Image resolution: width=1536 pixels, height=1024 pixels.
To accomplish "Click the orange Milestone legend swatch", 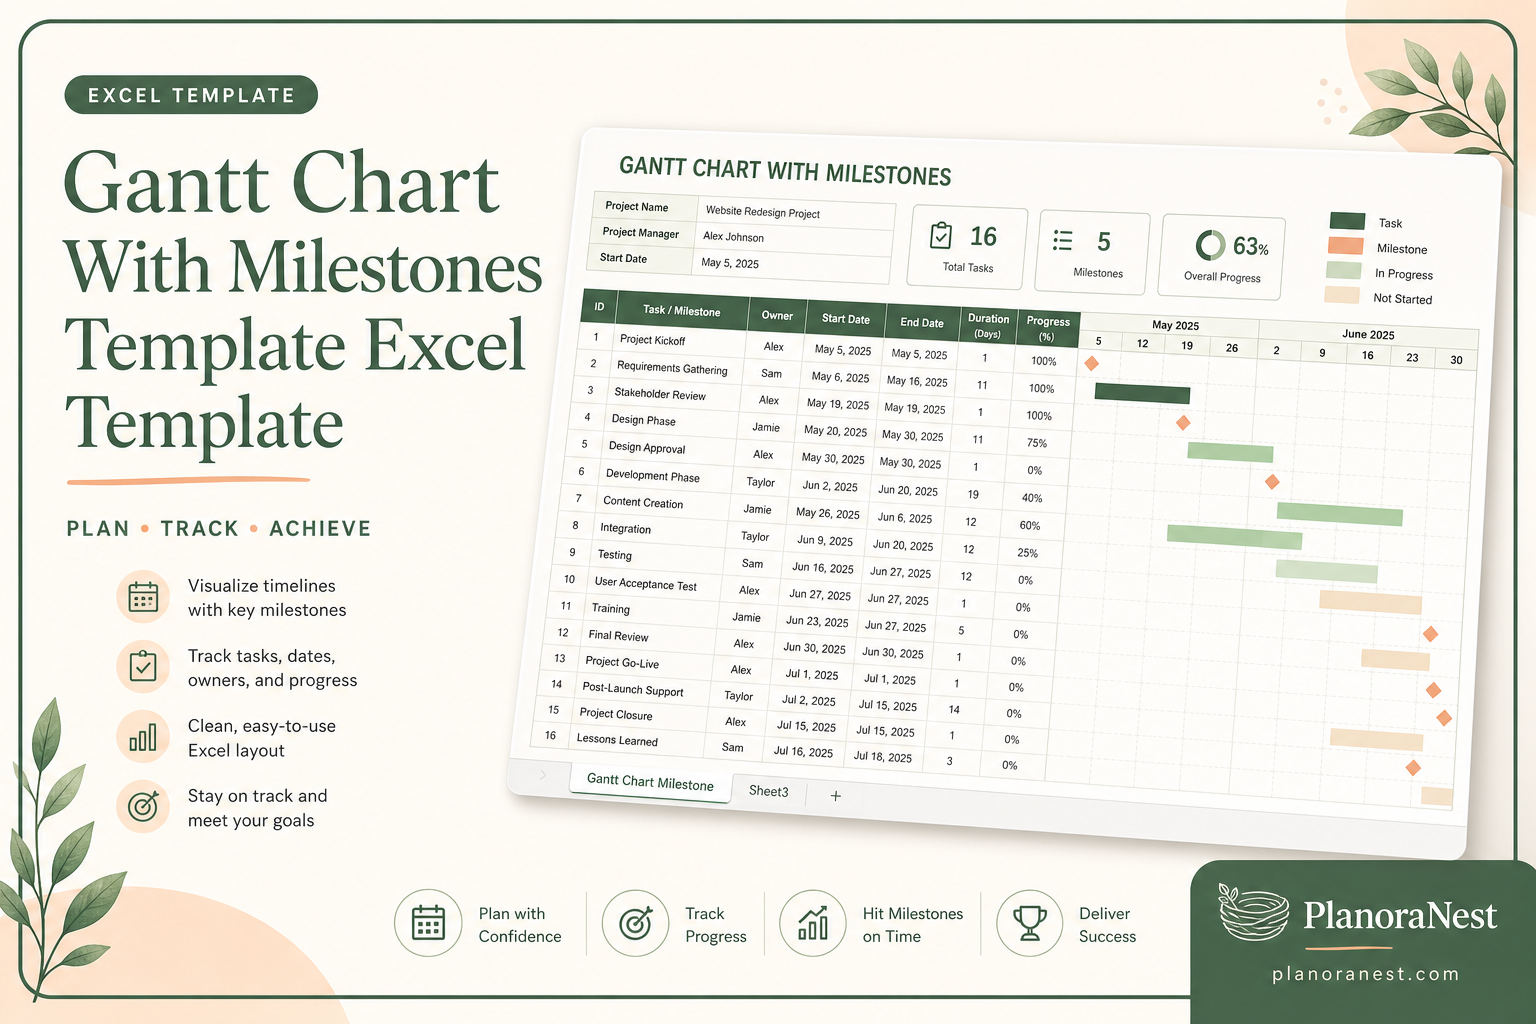I will pos(1345,246).
